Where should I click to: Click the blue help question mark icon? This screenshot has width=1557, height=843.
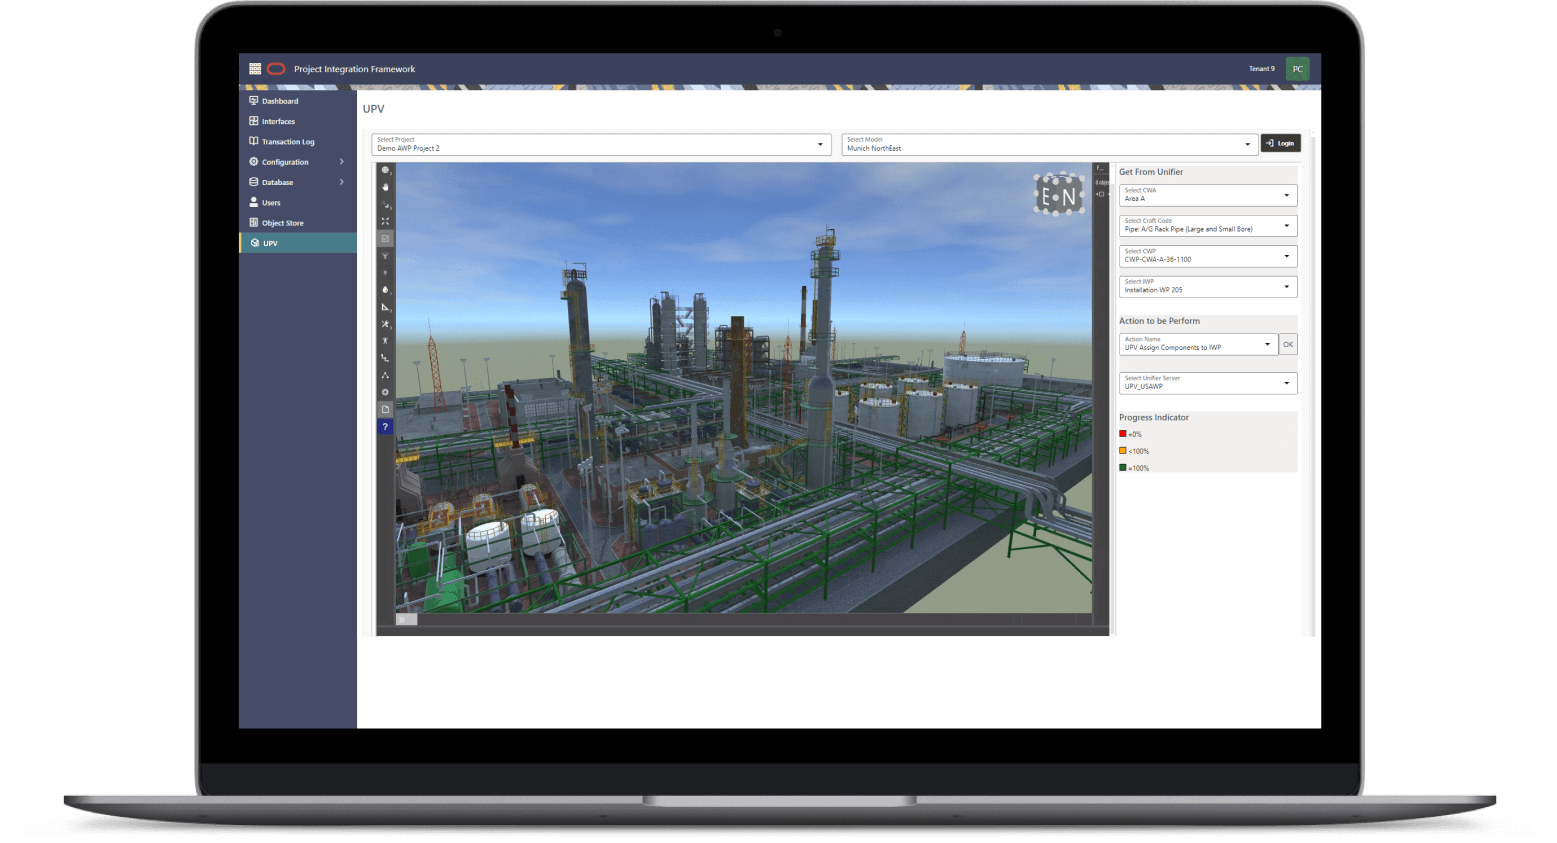(x=385, y=427)
